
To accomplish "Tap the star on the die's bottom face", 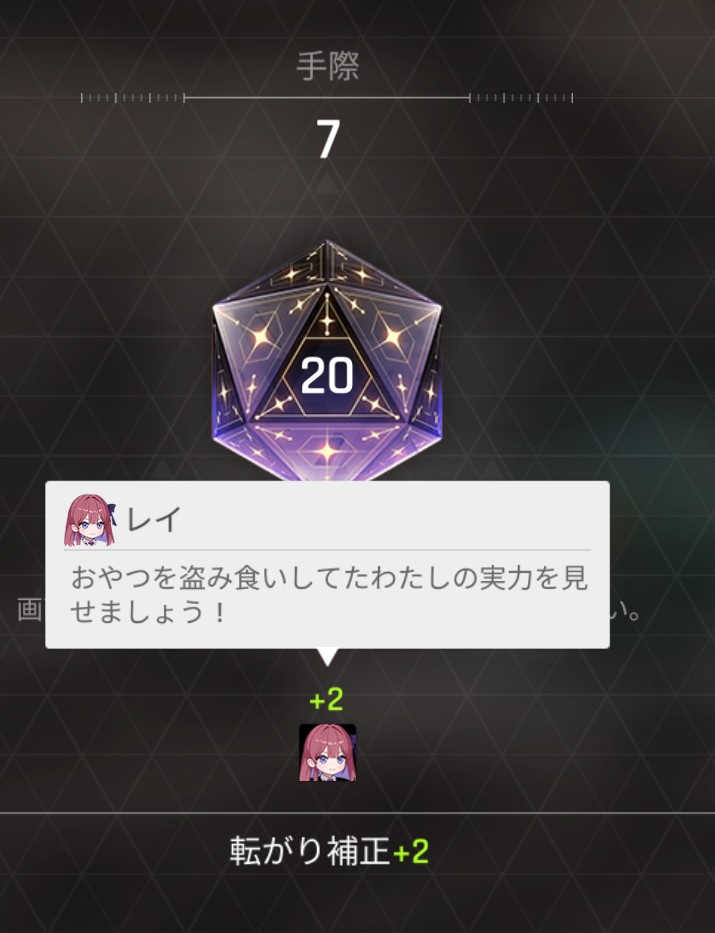I will coord(327,452).
